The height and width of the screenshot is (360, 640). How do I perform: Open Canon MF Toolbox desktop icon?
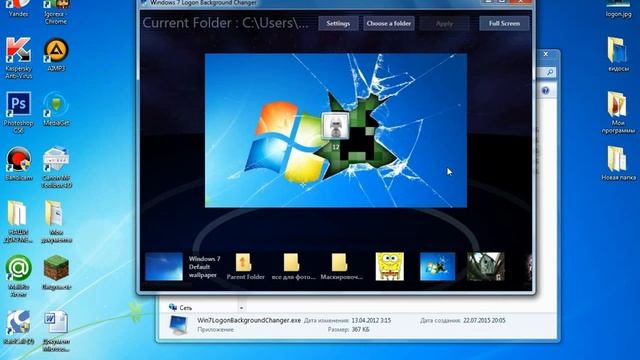[x=56, y=167]
